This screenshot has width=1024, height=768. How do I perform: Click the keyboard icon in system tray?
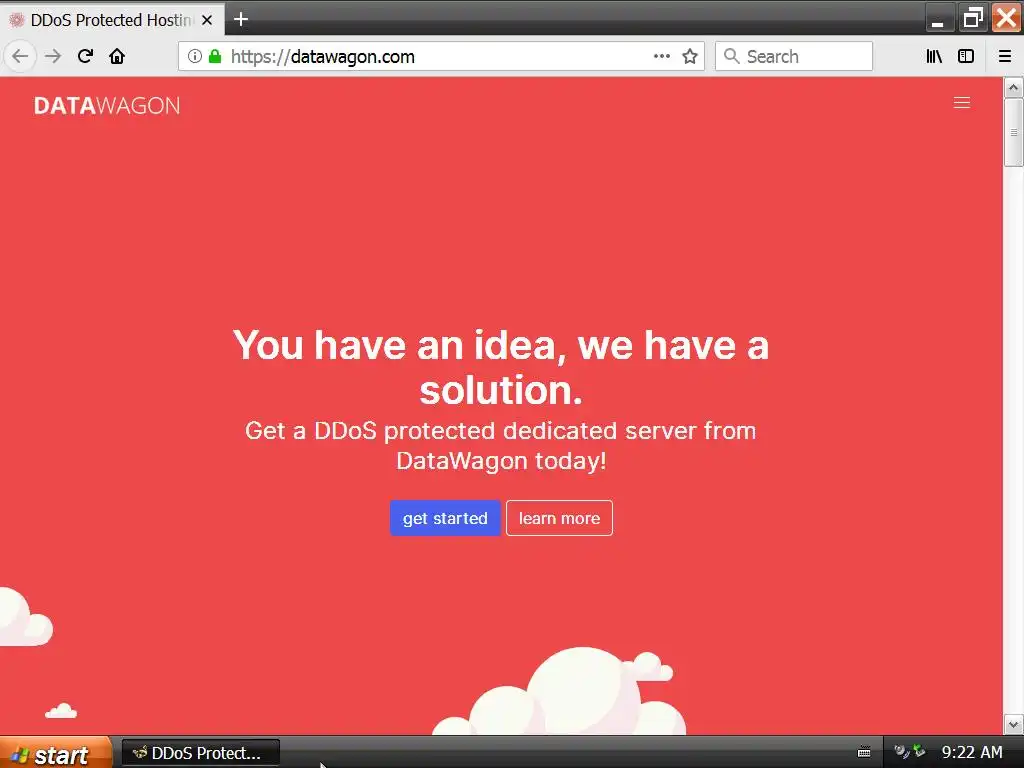point(864,752)
